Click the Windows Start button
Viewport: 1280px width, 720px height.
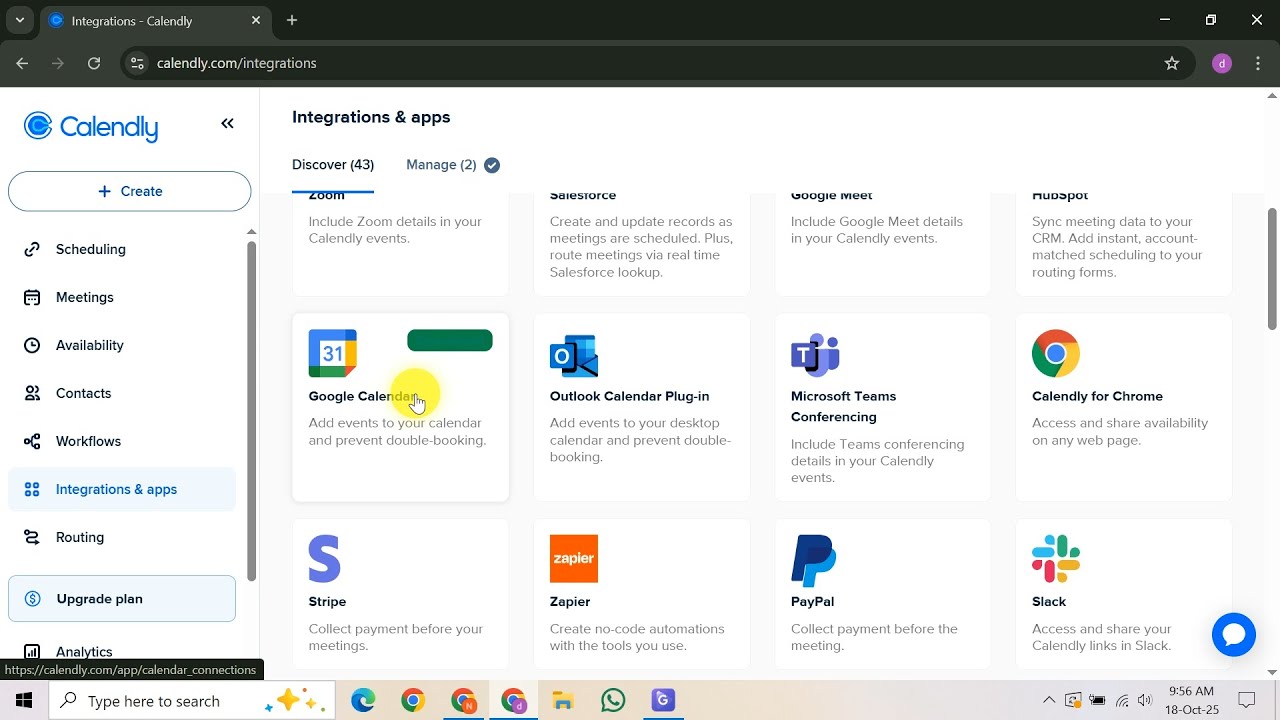point(24,701)
